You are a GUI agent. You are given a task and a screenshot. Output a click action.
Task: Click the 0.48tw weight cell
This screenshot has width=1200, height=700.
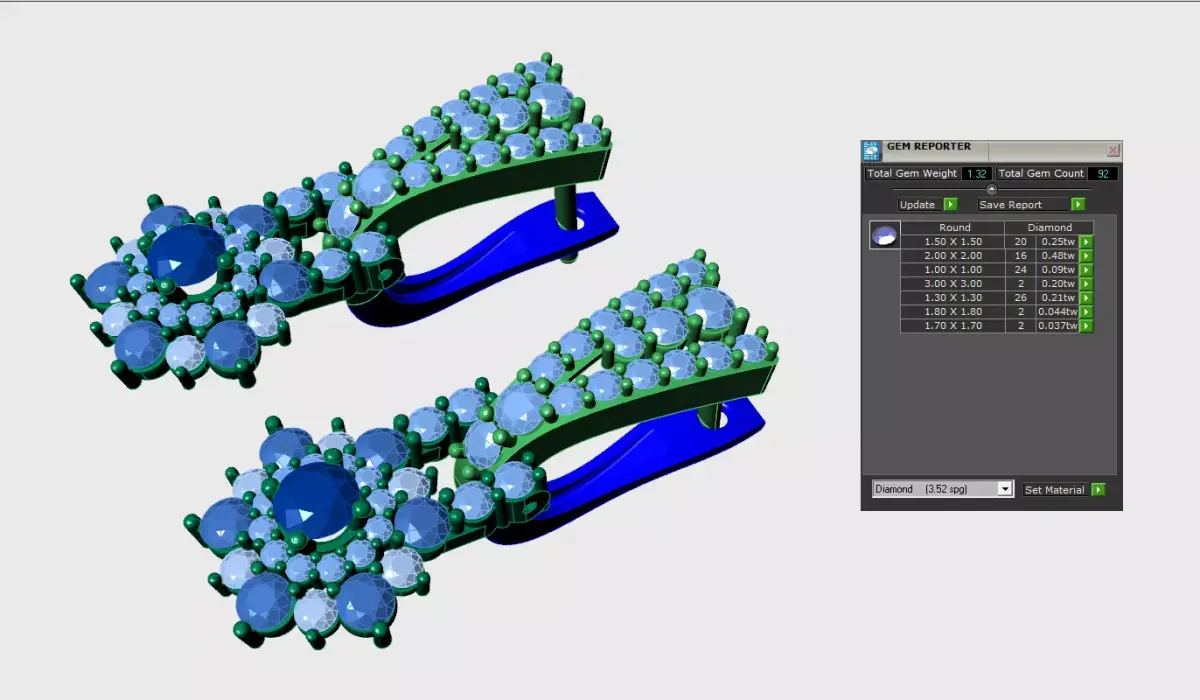point(1058,255)
